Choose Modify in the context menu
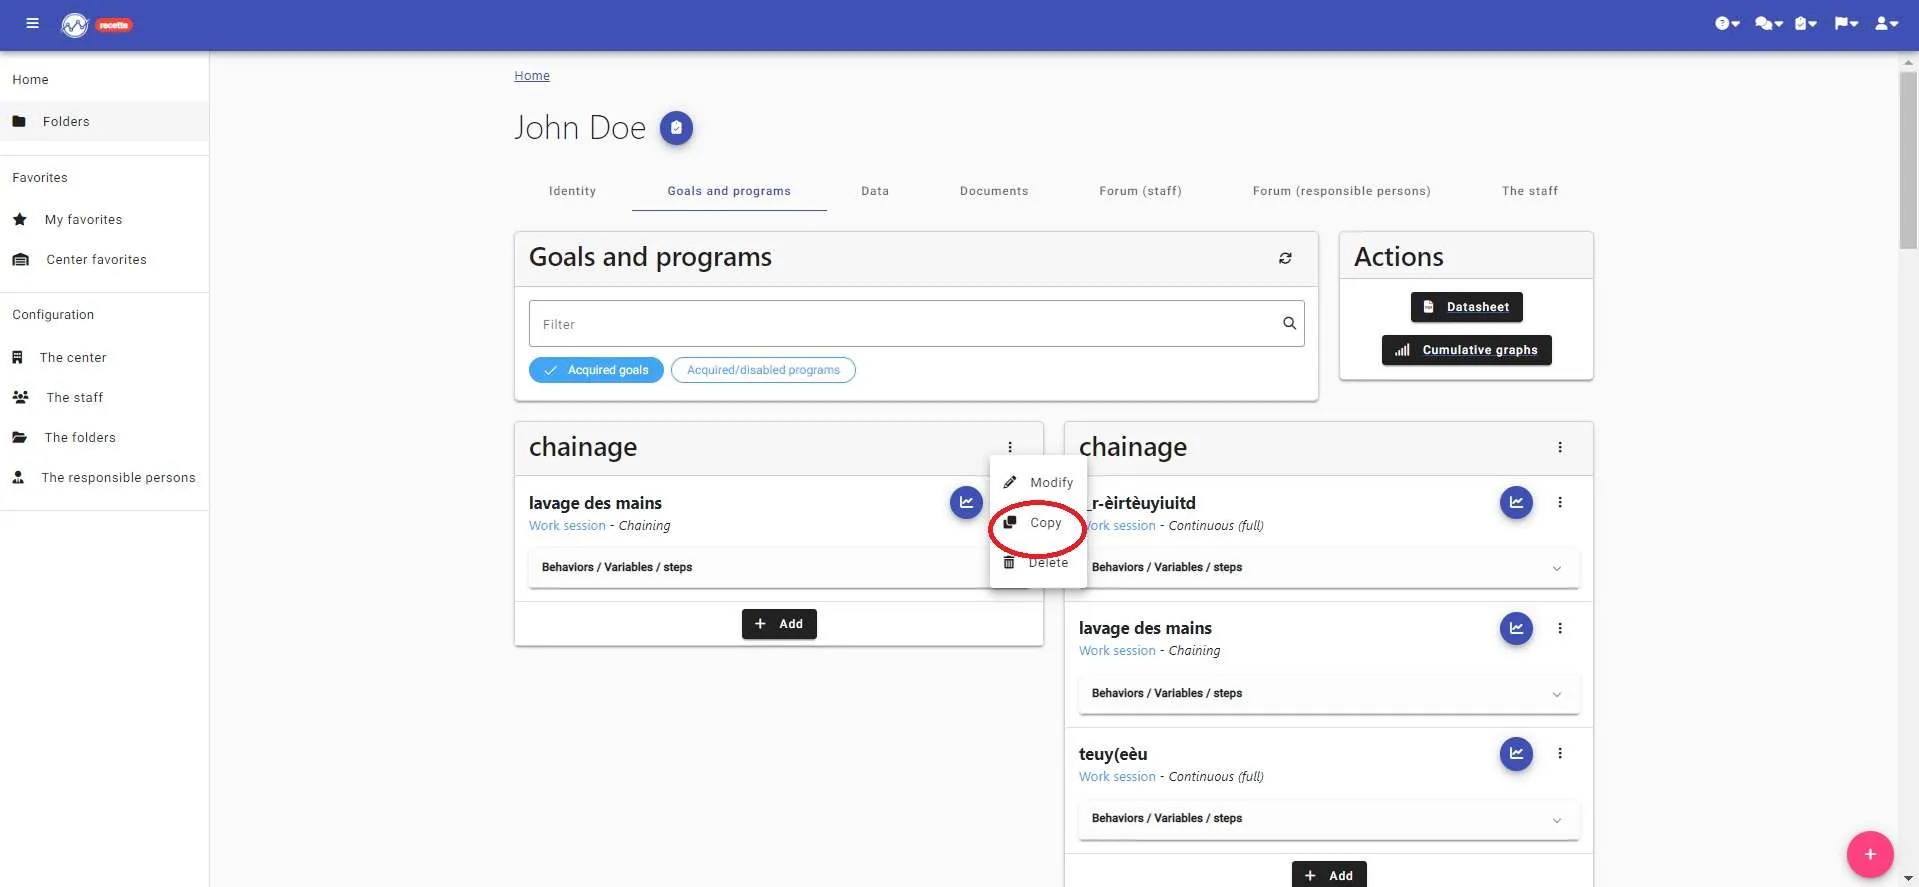Viewport: 1919px width, 887px height. (1038, 483)
